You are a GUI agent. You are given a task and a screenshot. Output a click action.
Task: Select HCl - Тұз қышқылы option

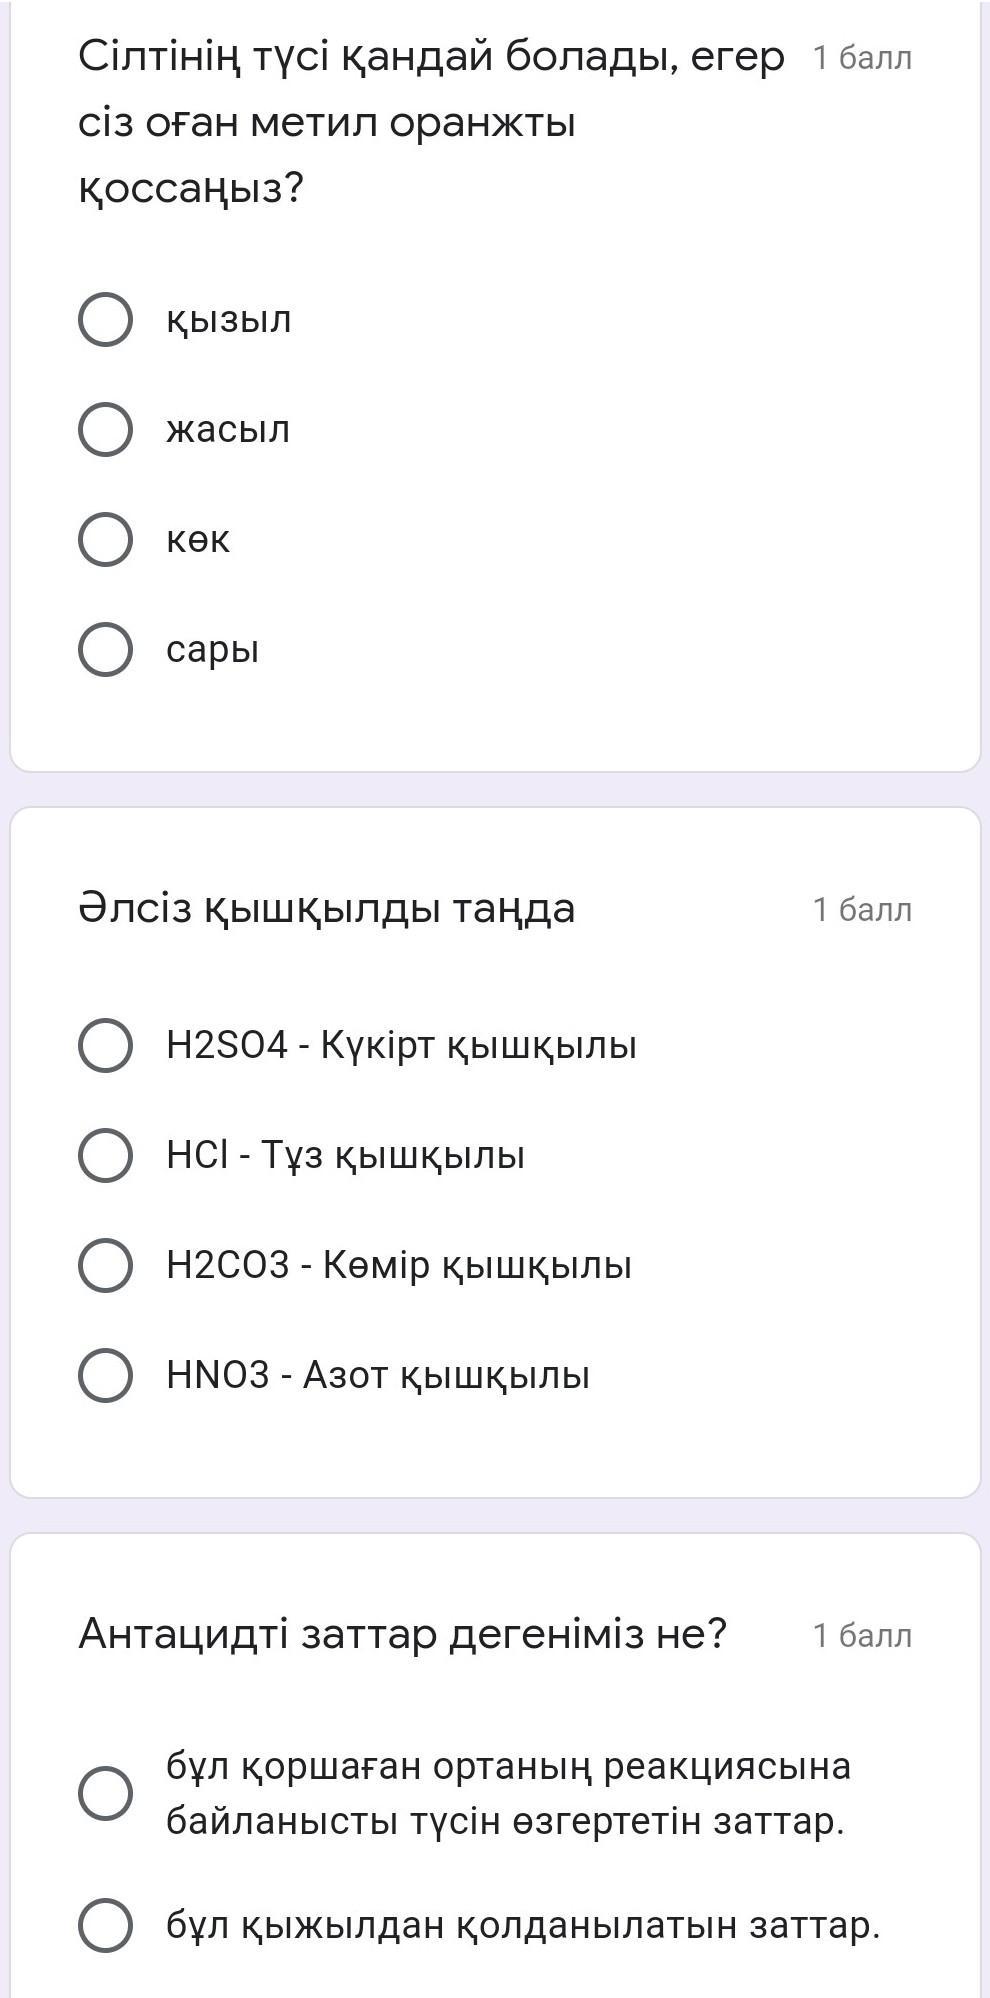[x=105, y=1156]
